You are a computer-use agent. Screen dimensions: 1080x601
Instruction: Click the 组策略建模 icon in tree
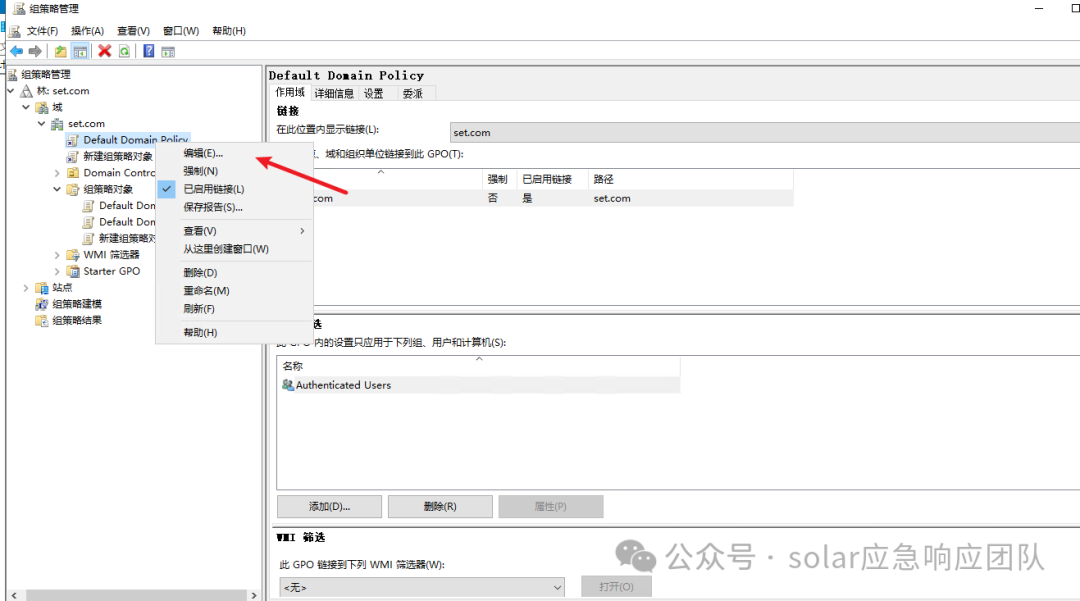(42, 304)
